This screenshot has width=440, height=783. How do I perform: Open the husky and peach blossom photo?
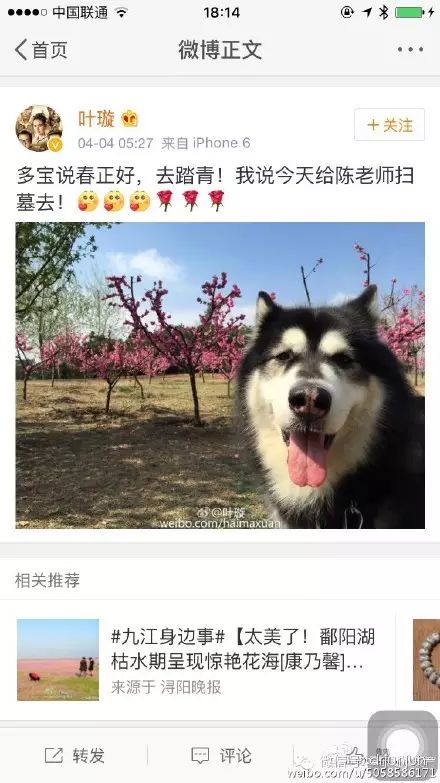point(220,376)
